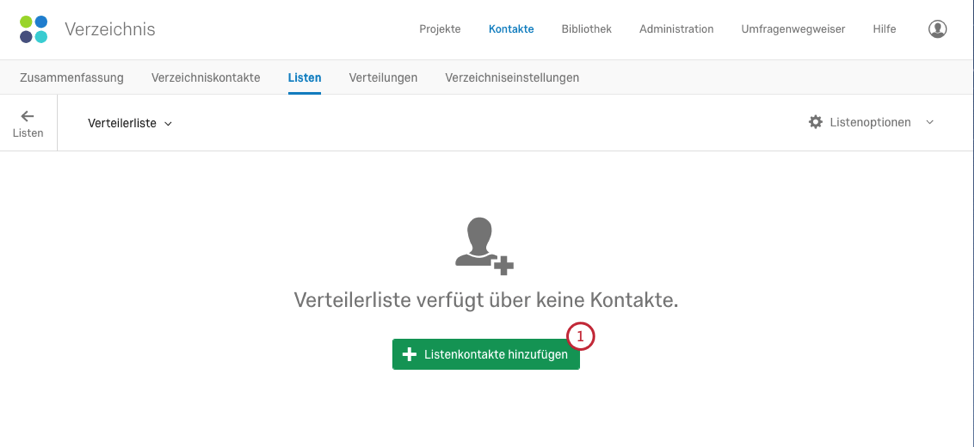Image resolution: width=974 pixels, height=447 pixels.
Task: Click the Listenoptionen label
Action: point(870,122)
